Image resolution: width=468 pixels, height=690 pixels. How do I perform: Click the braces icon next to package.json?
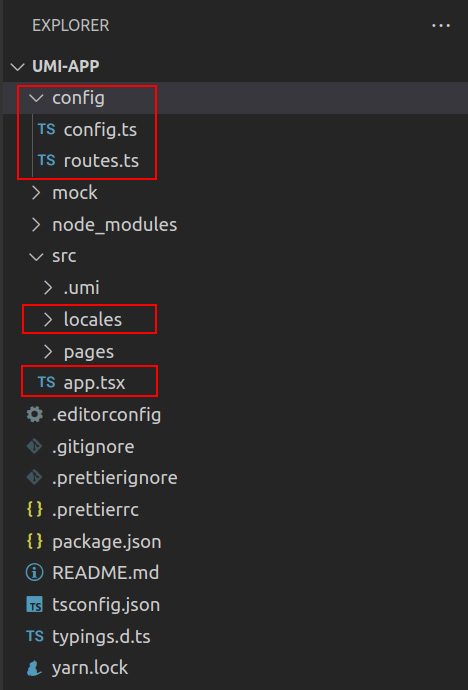coord(35,541)
